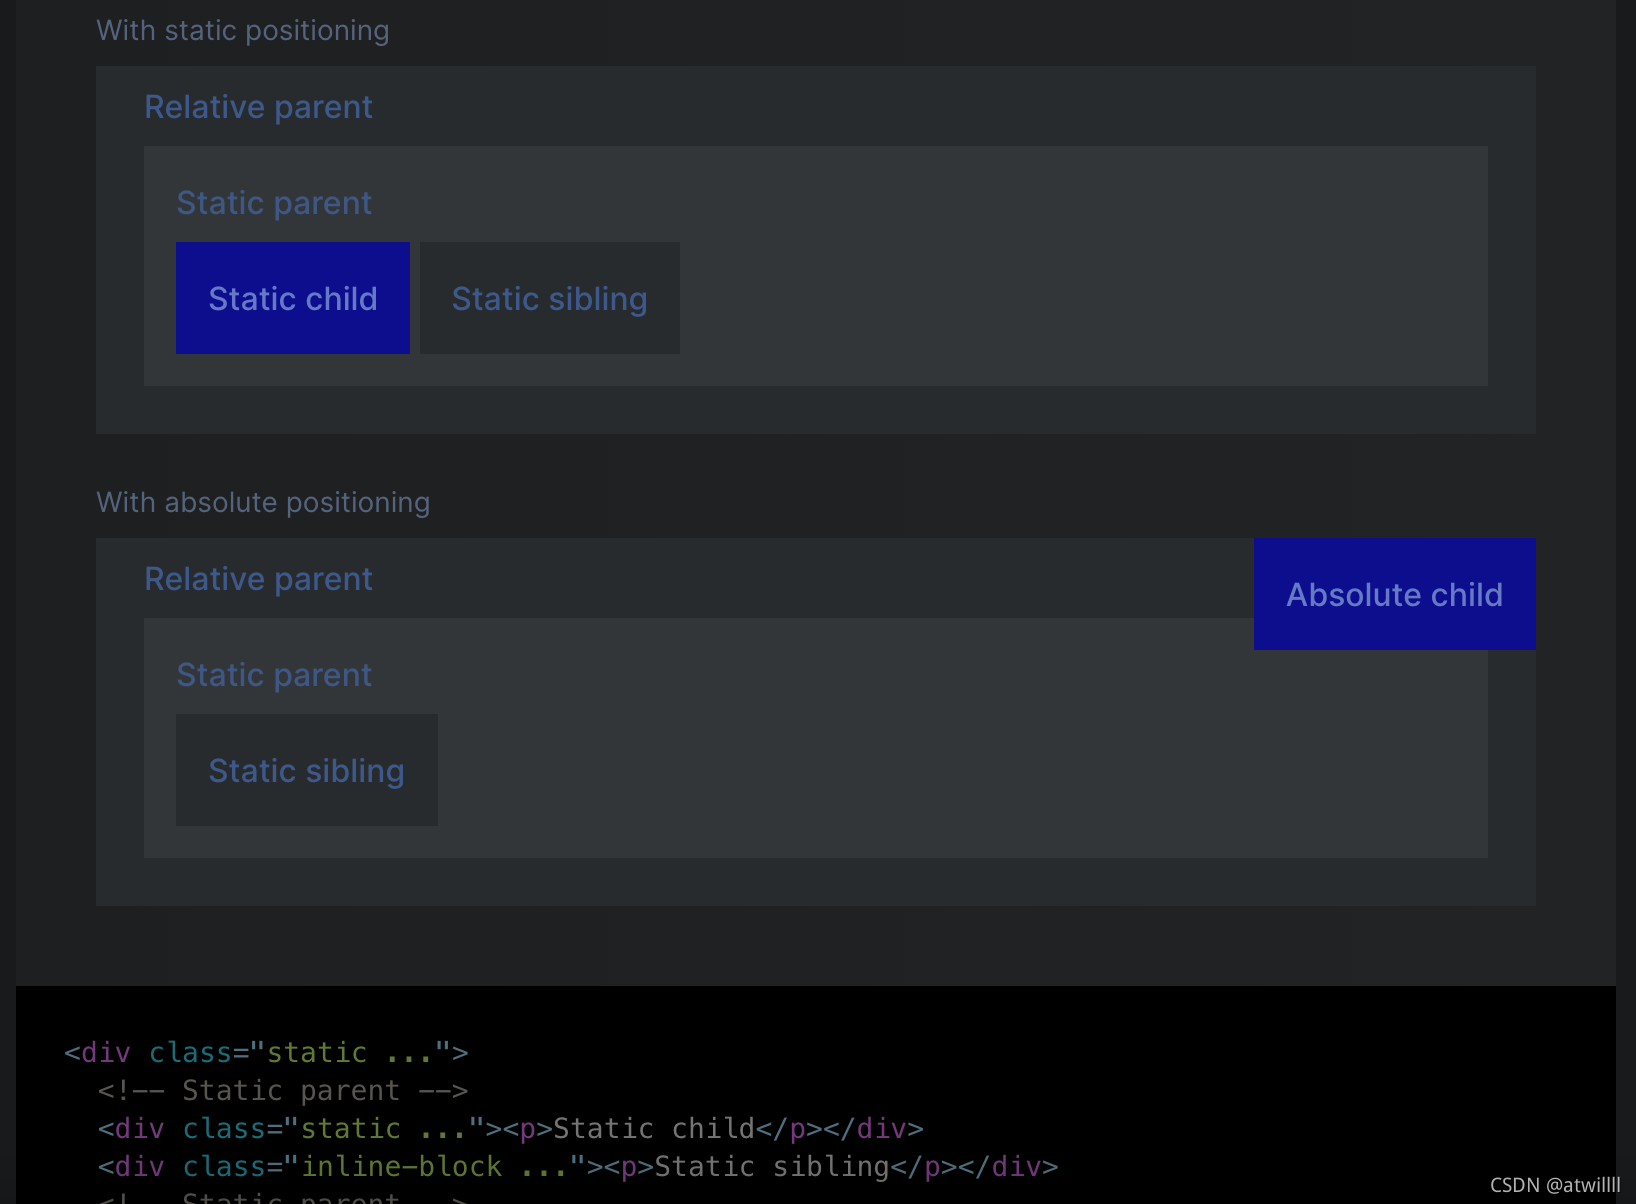Click the Static sibling box beside Static child

tap(550, 298)
